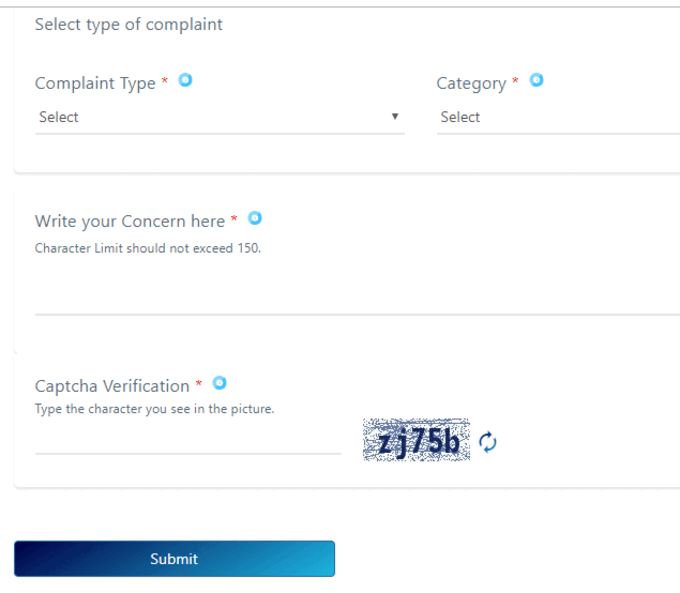Open info tooltip for Write your Concern
This screenshot has height=593, width=680.
255,218
